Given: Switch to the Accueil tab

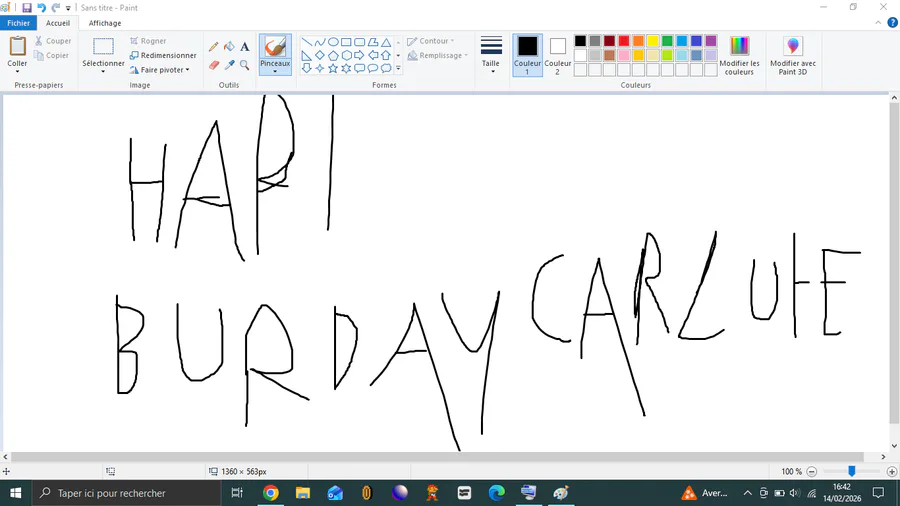Looking at the screenshot, I should (x=58, y=23).
